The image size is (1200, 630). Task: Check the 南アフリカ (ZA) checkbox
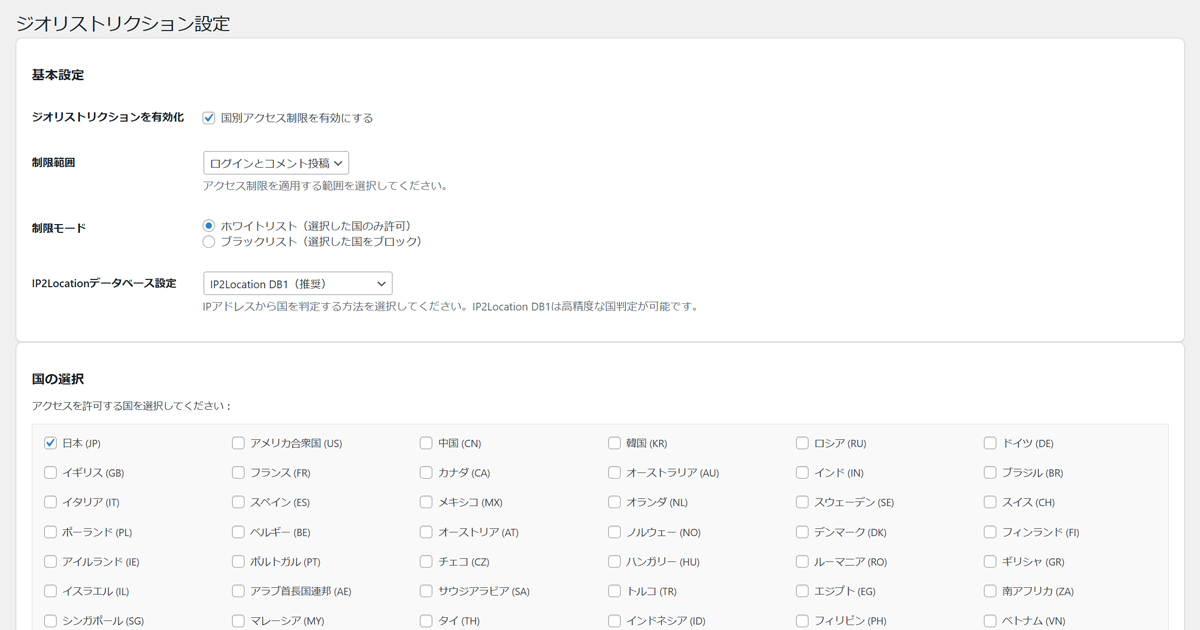tap(990, 591)
